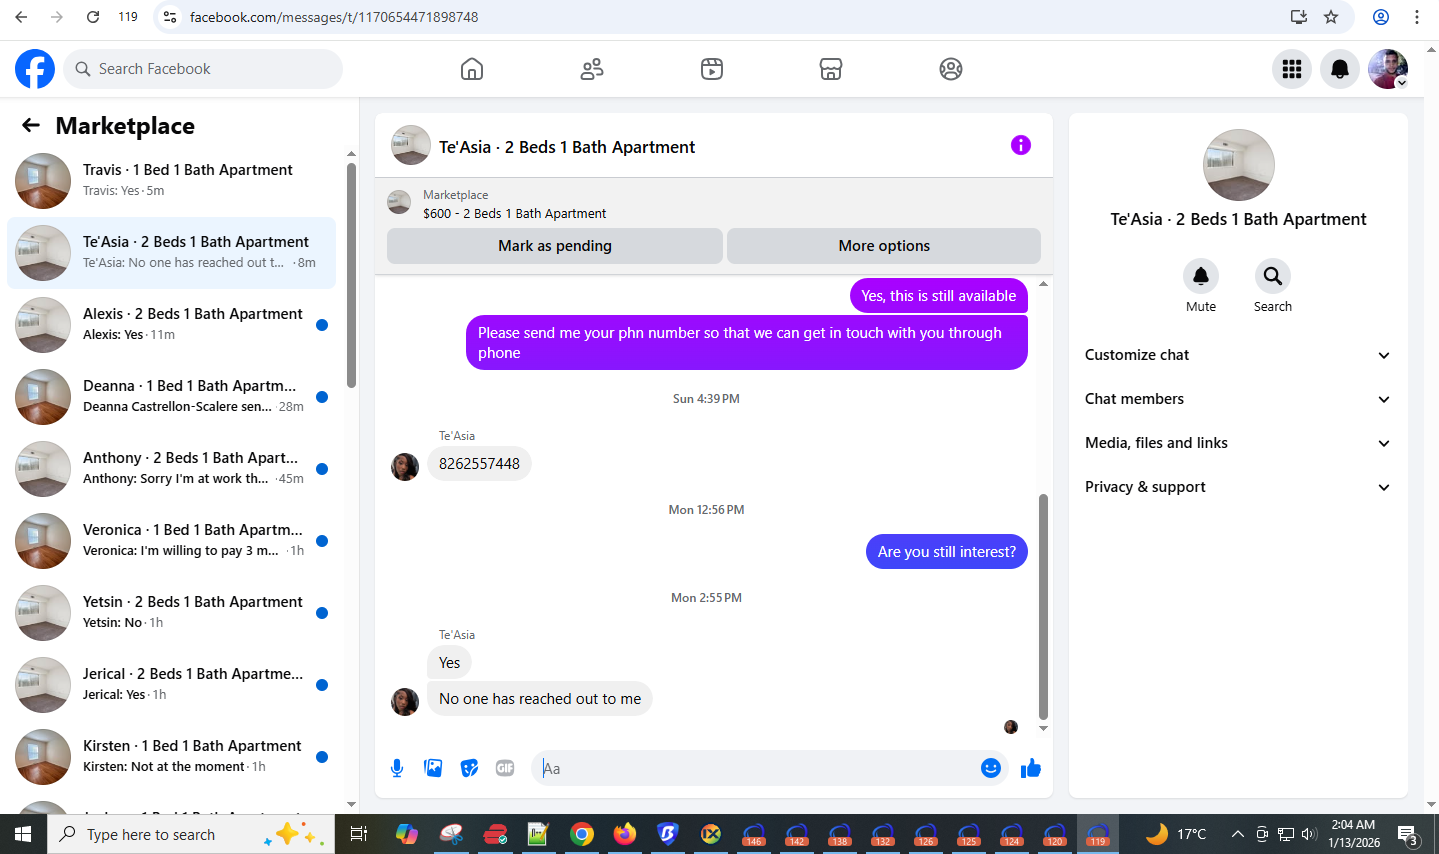Expand Privacy & support section

point(1238,487)
